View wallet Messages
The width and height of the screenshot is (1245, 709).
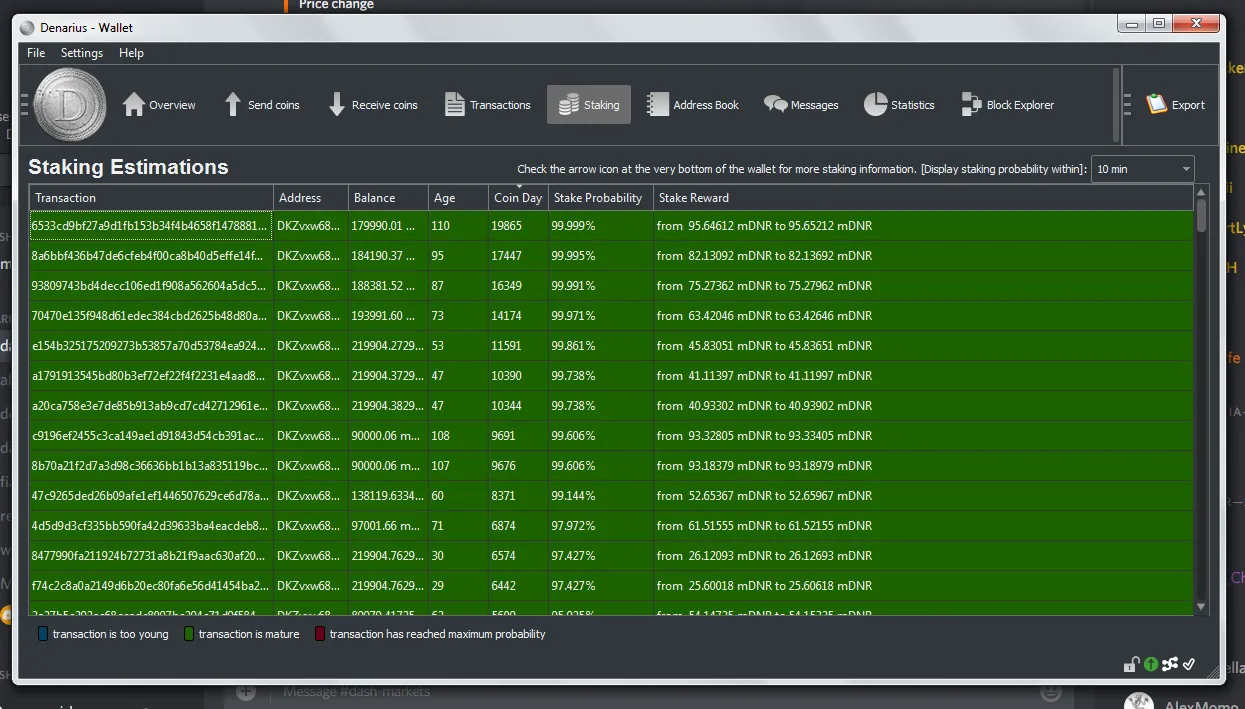(x=801, y=105)
